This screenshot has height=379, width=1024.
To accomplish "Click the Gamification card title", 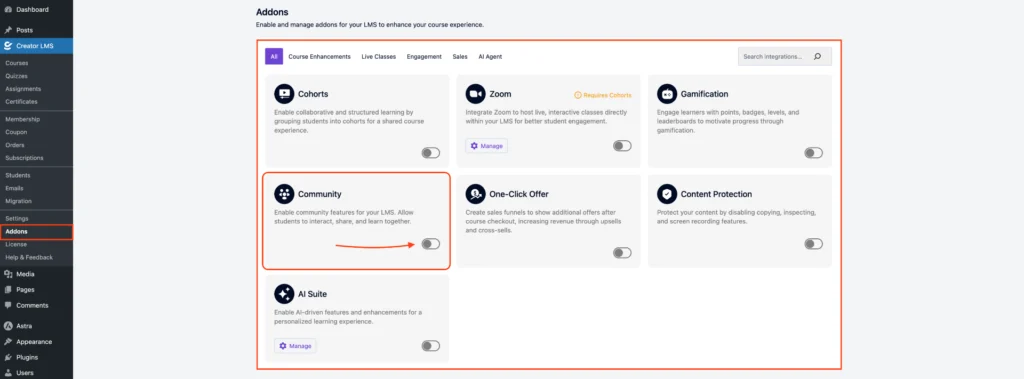I will 705,94.
